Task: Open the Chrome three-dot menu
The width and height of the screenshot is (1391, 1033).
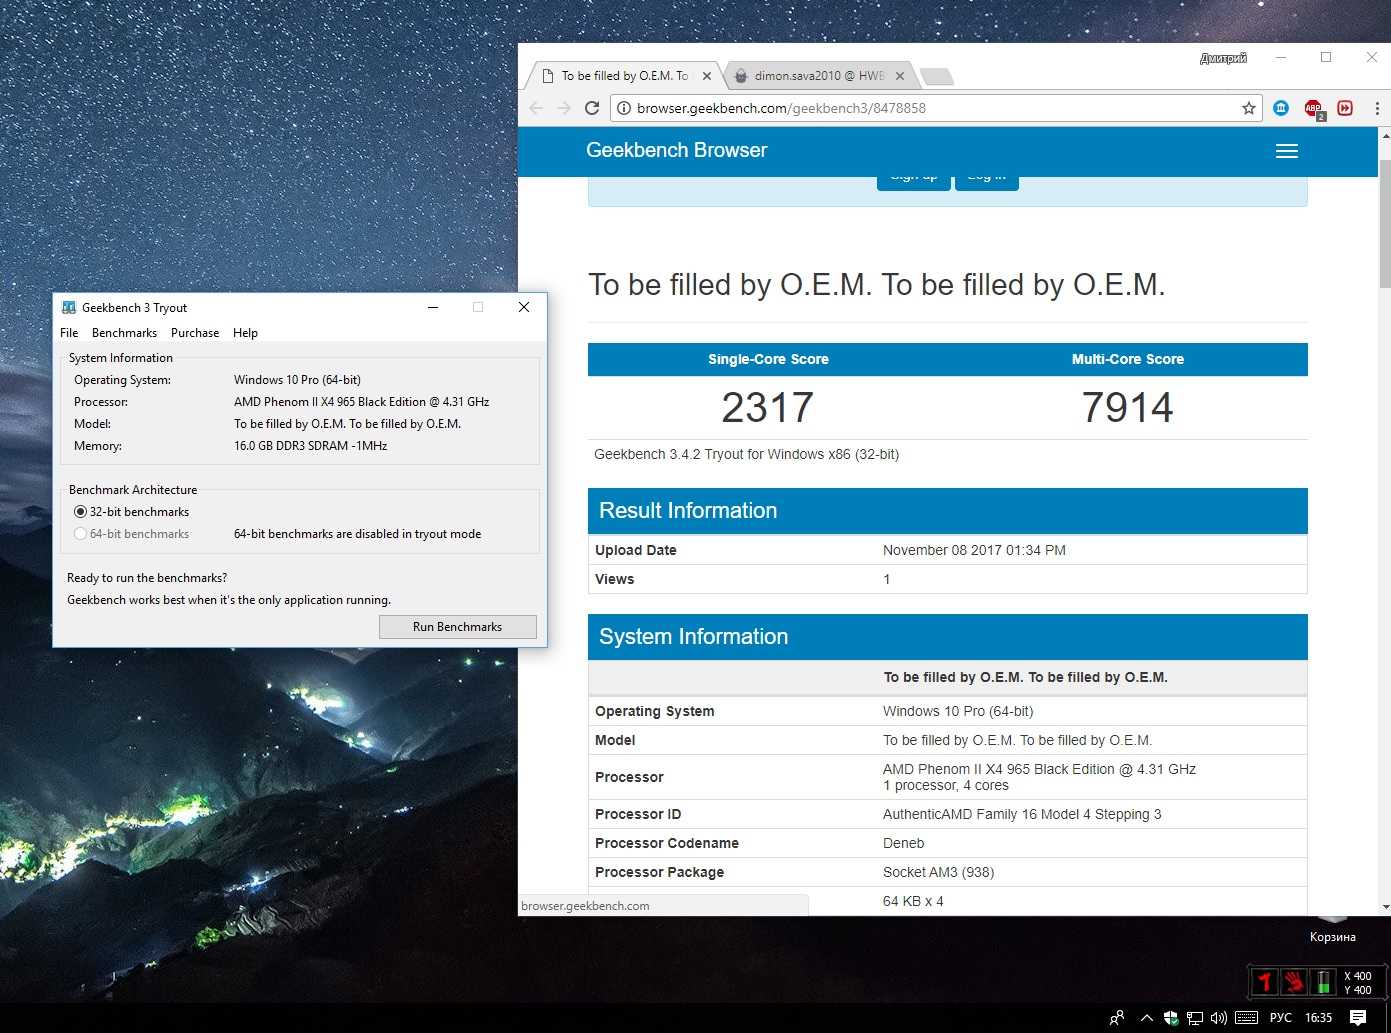Action: coord(1377,108)
